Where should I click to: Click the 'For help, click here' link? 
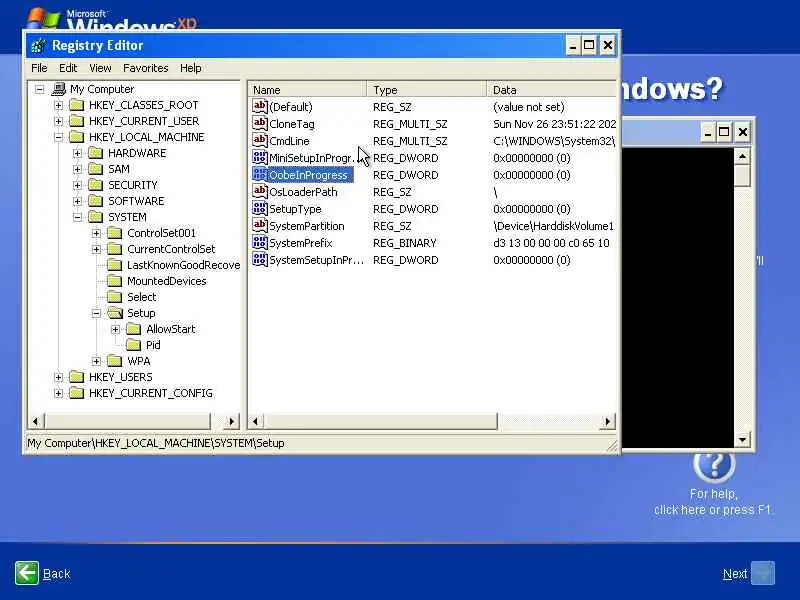coord(712,502)
